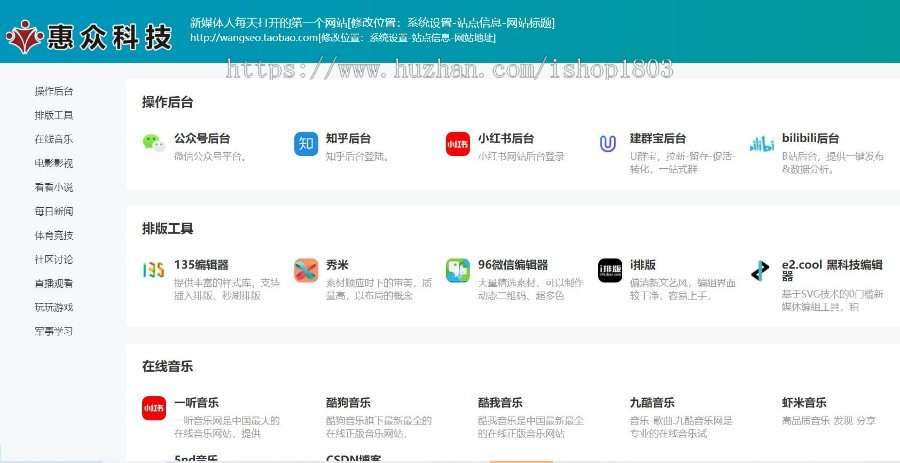900x463 pixels.
Task: Open the 酷我音乐 link
Action: coord(500,403)
